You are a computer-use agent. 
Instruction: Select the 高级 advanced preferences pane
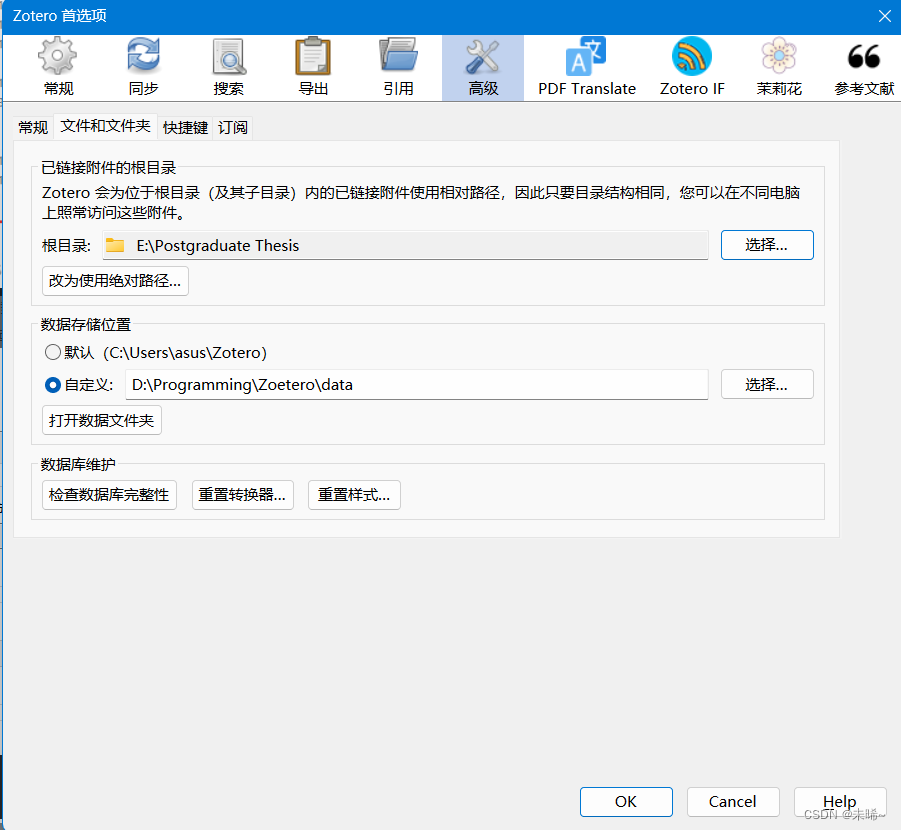[x=483, y=68]
